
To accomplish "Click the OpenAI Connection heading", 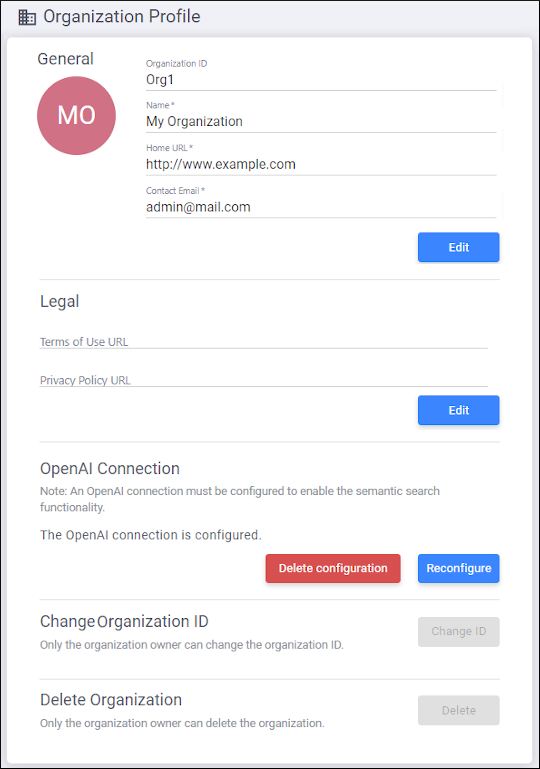I will tap(110, 469).
